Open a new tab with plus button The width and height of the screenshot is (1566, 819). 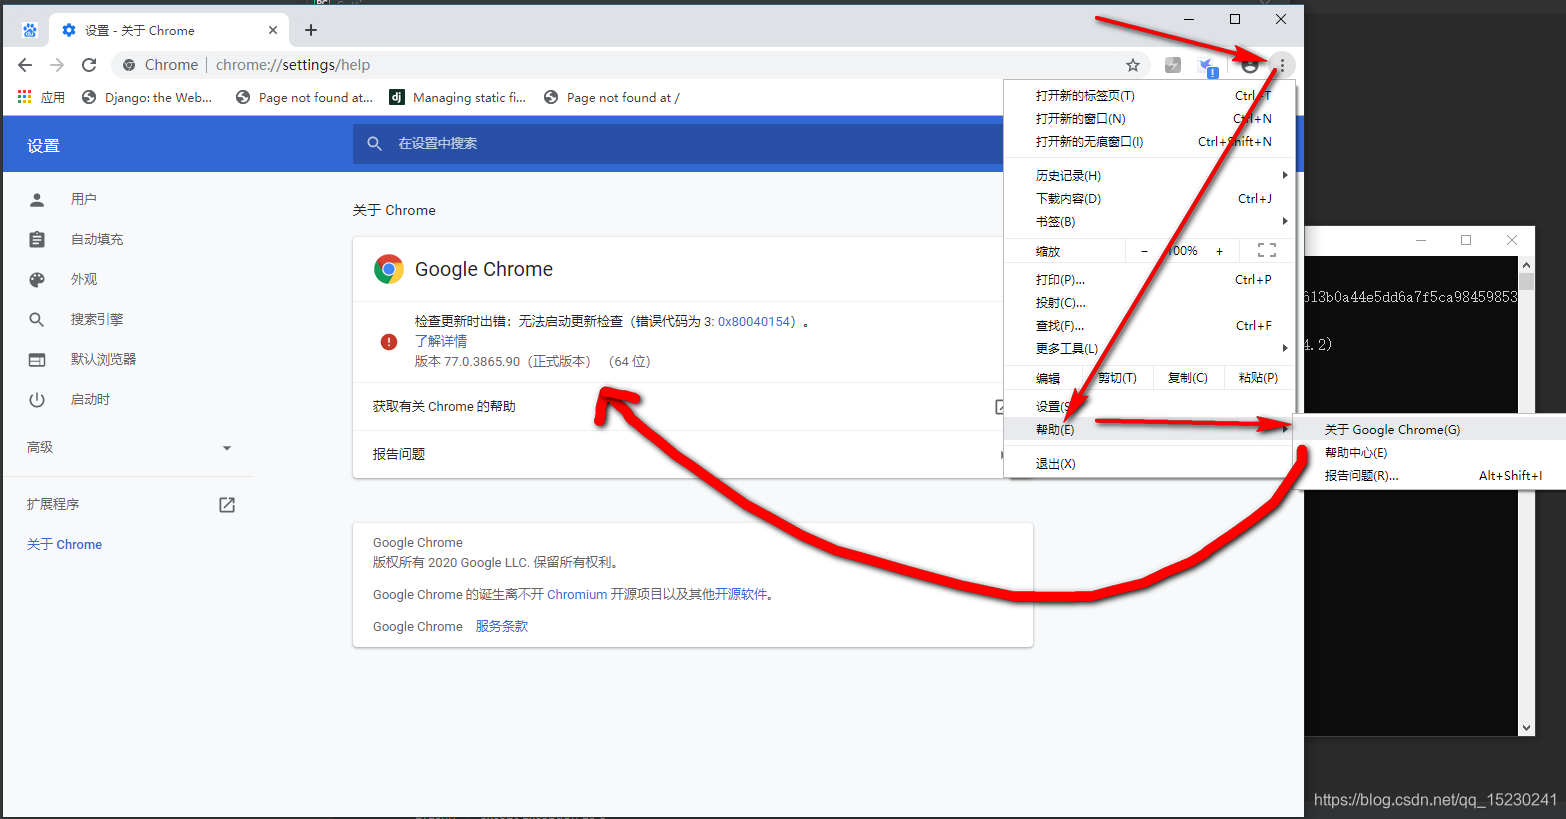point(311,30)
